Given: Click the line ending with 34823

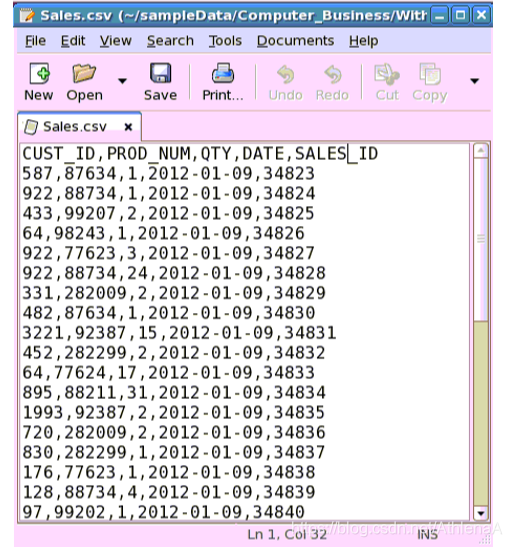Looking at the screenshot, I should tap(169, 174).
